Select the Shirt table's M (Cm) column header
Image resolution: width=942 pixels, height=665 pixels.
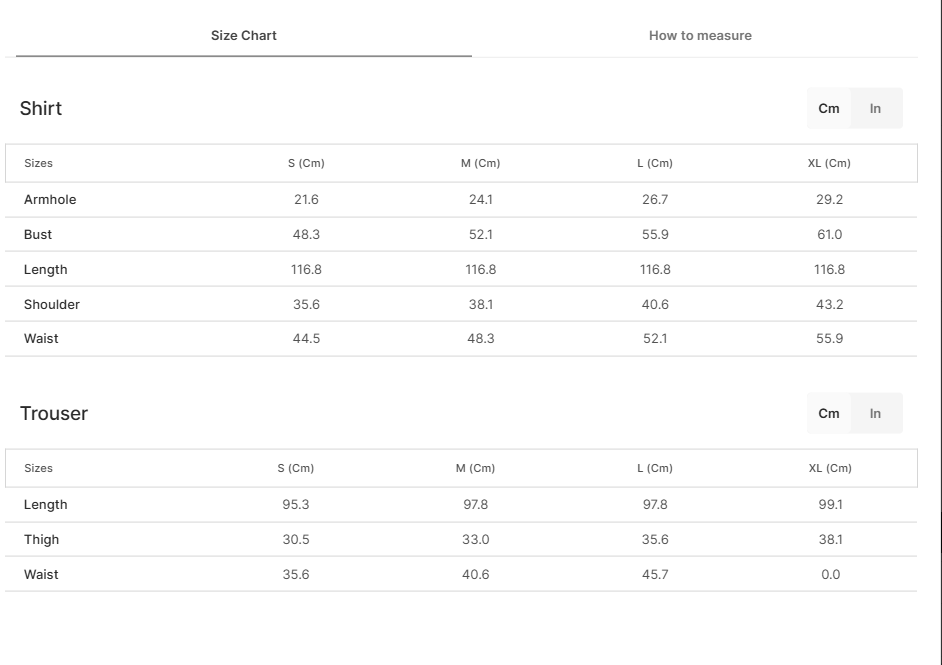point(480,163)
